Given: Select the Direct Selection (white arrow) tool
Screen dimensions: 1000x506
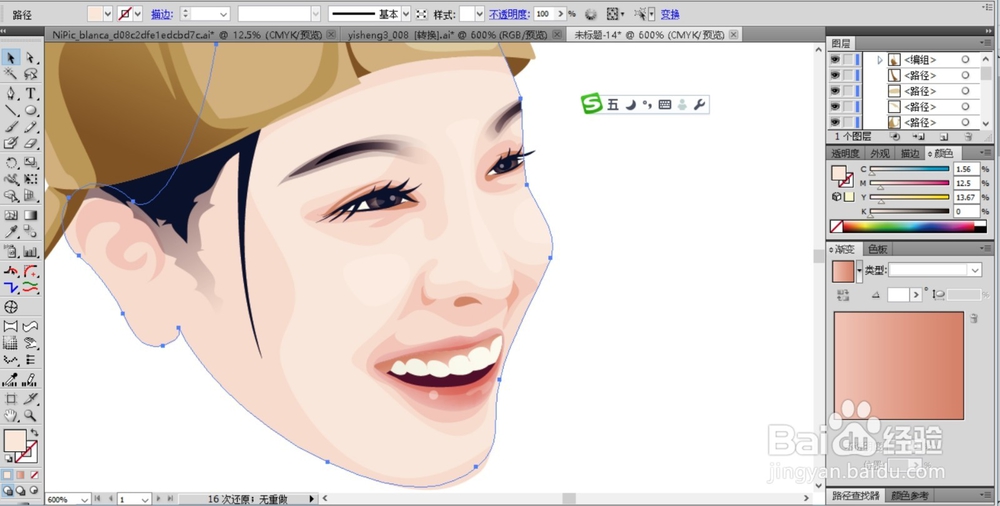Looking at the screenshot, I should 30,58.
